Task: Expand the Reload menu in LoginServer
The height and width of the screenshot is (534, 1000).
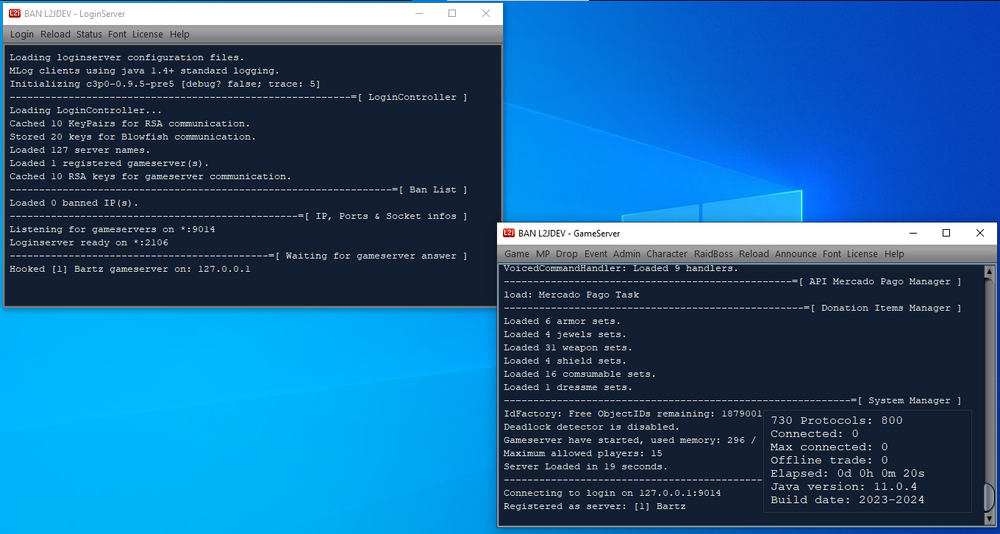Action: [55, 34]
